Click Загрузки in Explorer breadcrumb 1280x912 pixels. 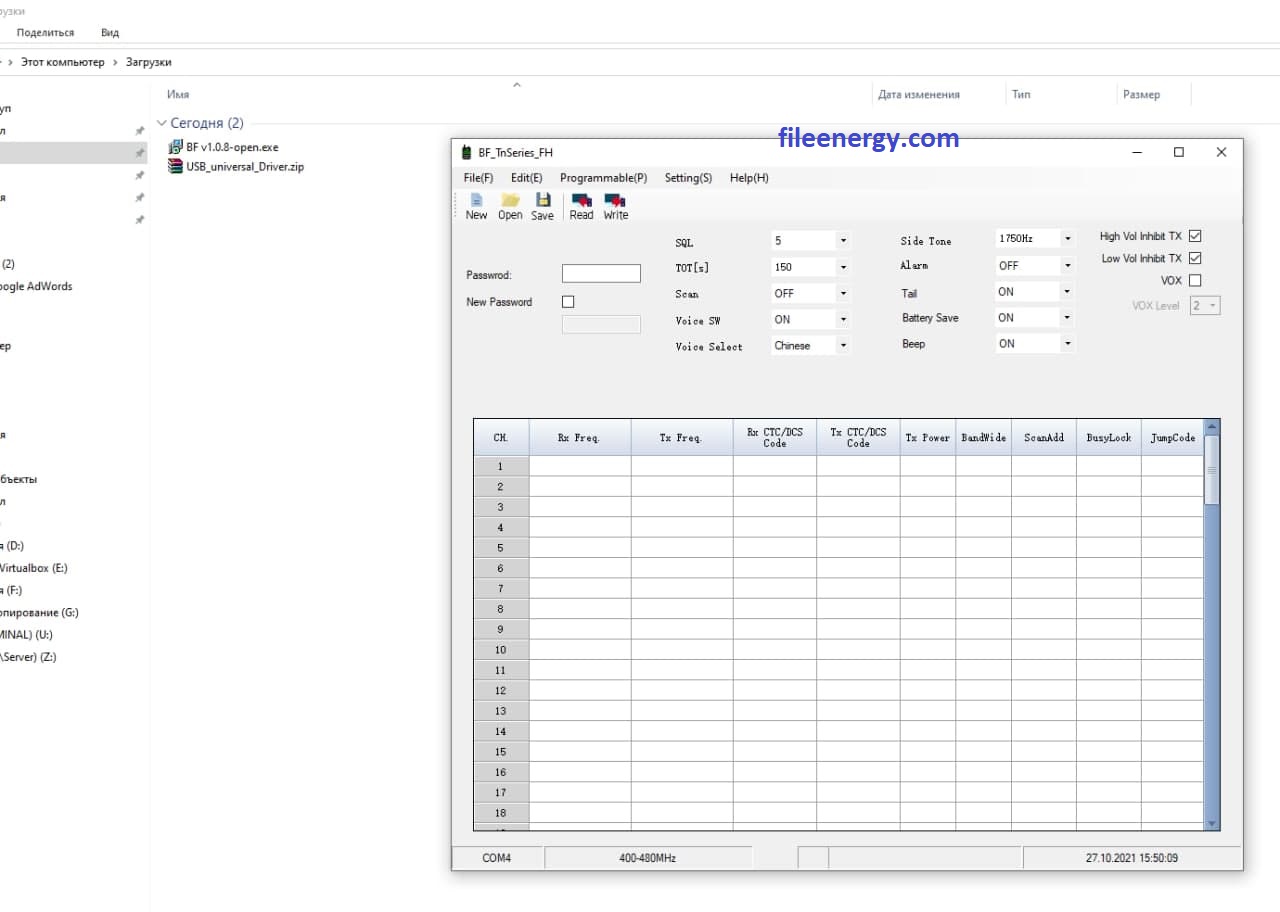148,62
